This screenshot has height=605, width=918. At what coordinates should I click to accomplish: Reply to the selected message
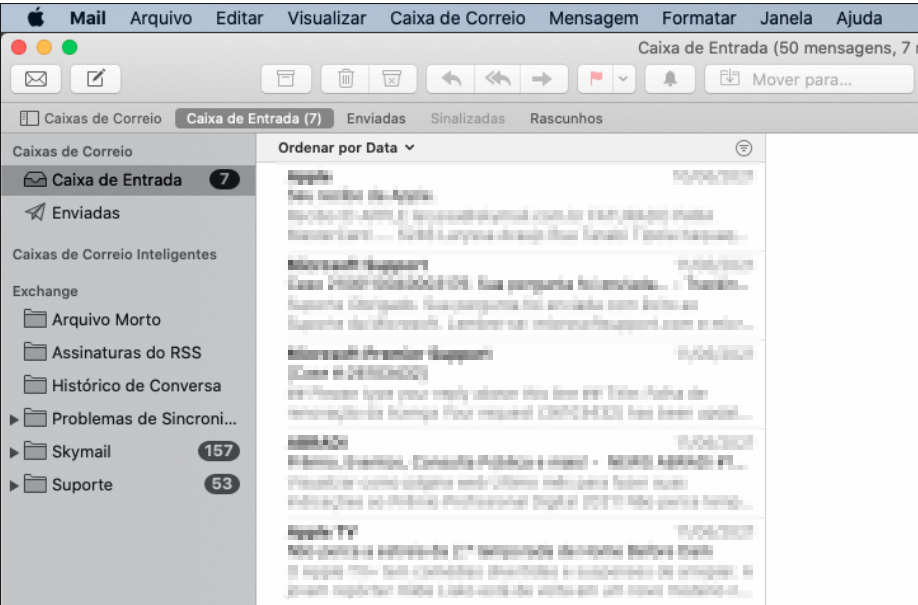[451, 78]
